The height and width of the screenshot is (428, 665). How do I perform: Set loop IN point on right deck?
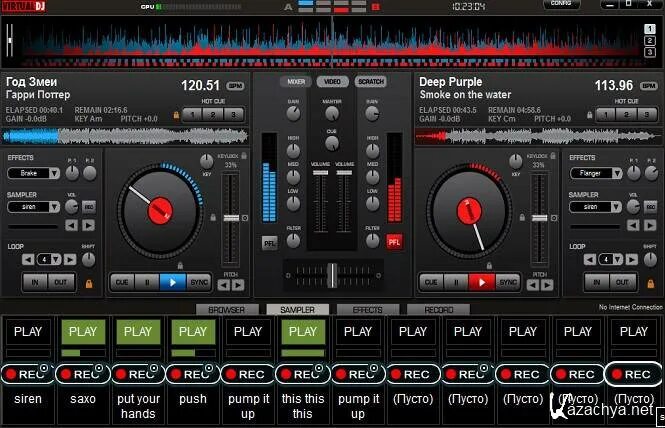coord(597,283)
